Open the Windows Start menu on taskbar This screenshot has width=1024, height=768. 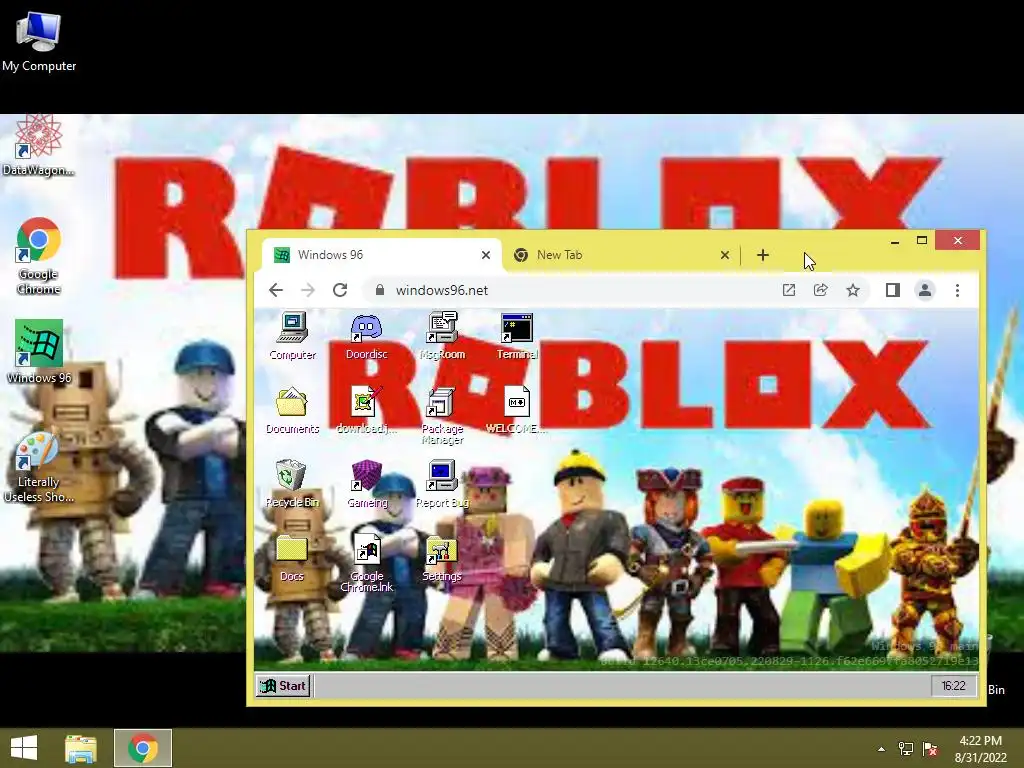tap(24, 748)
